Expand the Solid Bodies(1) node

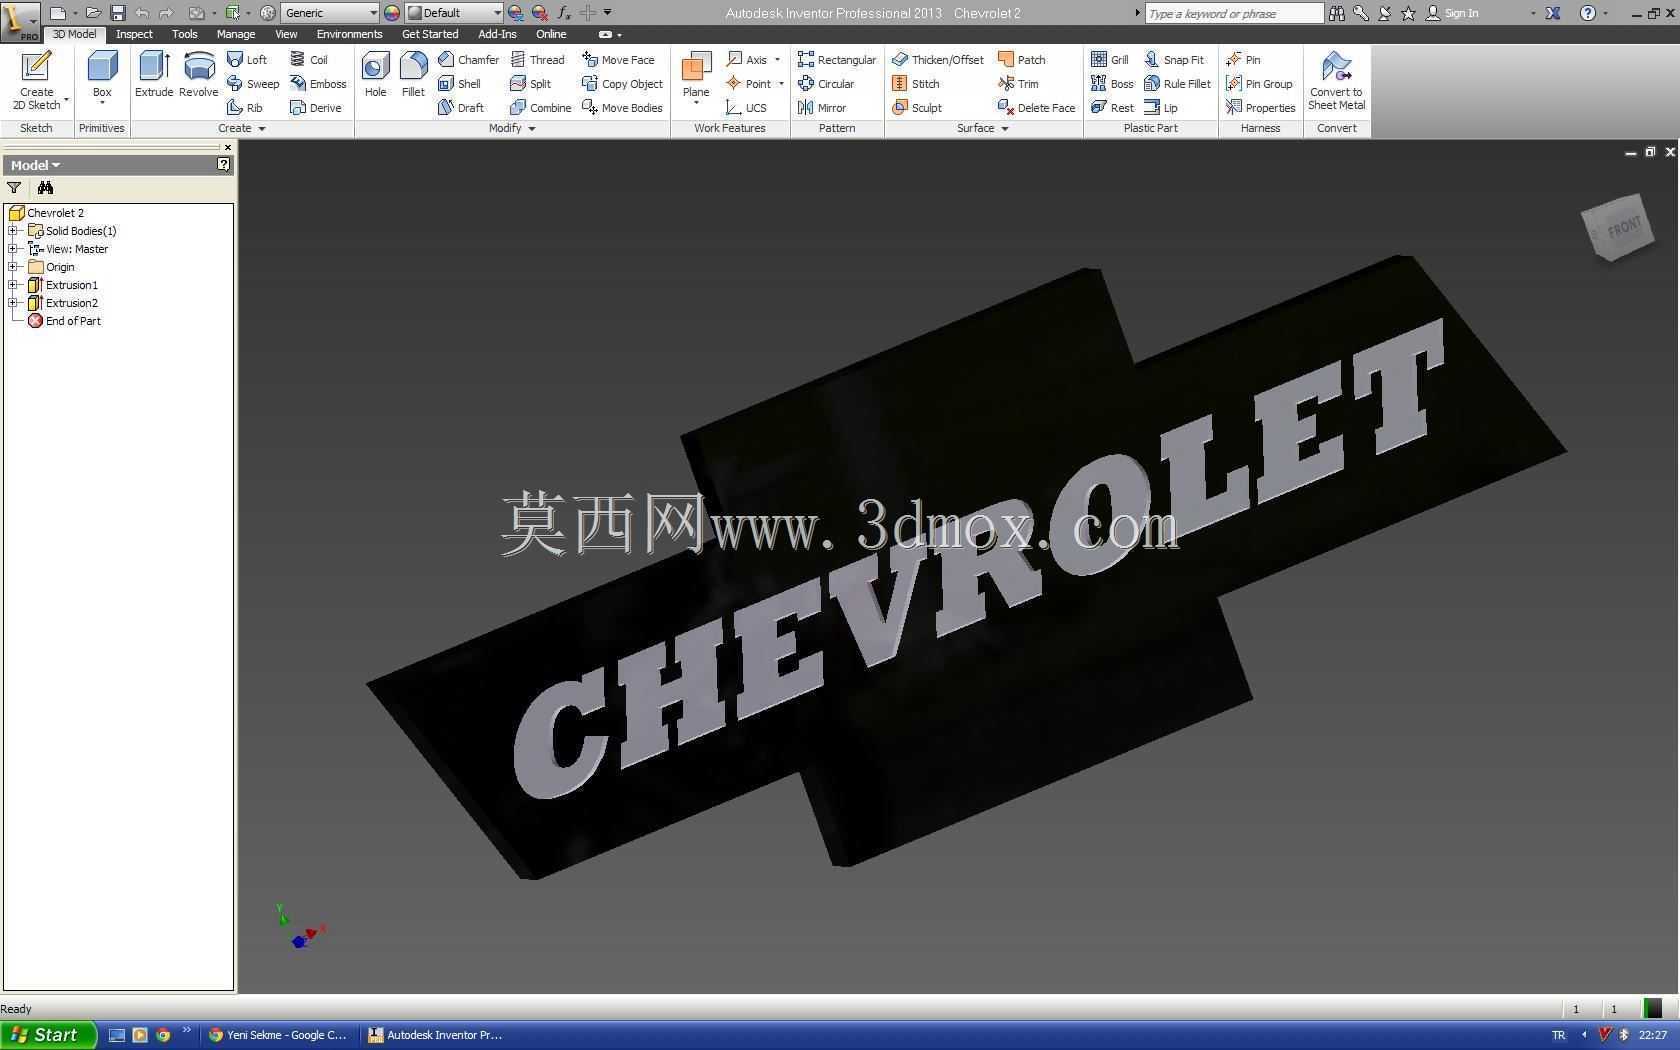tap(14, 231)
